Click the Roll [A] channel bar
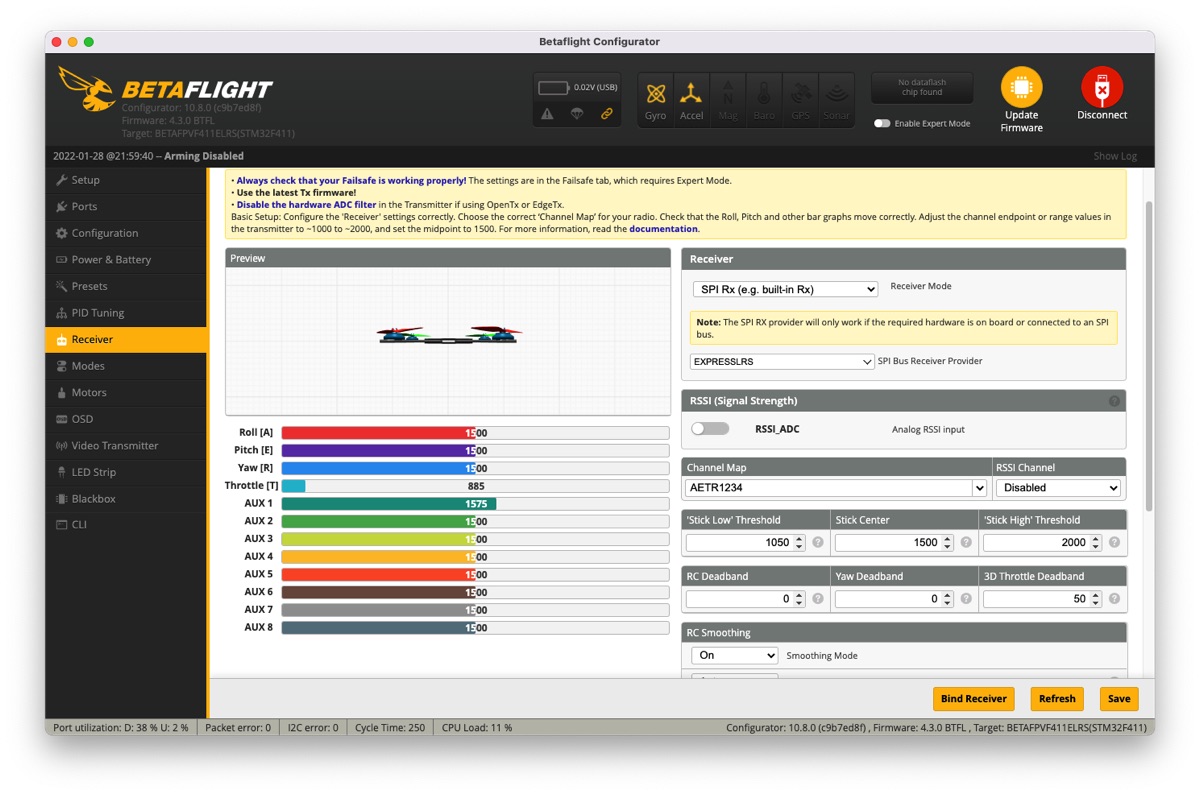The height and width of the screenshot is (795, 1200). pos(475,433)
